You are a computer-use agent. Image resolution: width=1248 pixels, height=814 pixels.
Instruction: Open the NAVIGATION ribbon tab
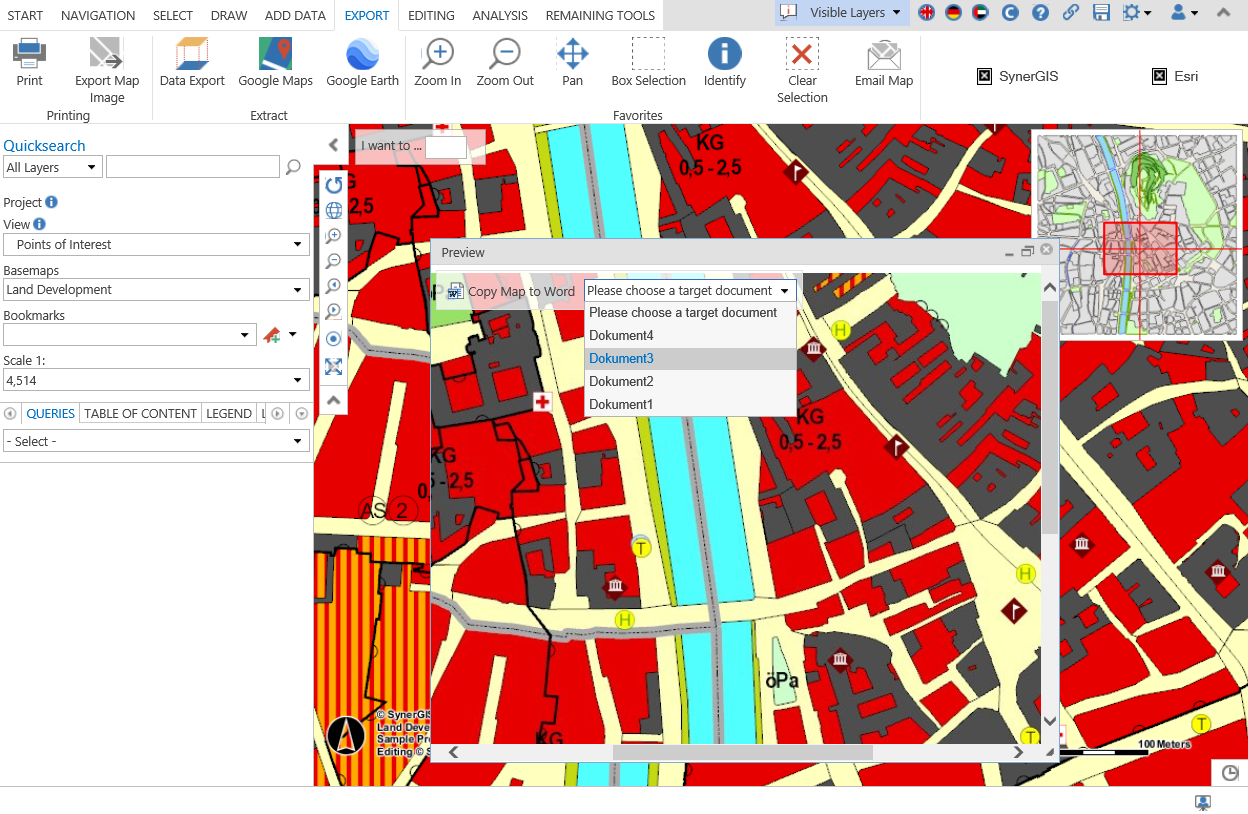click(x=97, y=15)
